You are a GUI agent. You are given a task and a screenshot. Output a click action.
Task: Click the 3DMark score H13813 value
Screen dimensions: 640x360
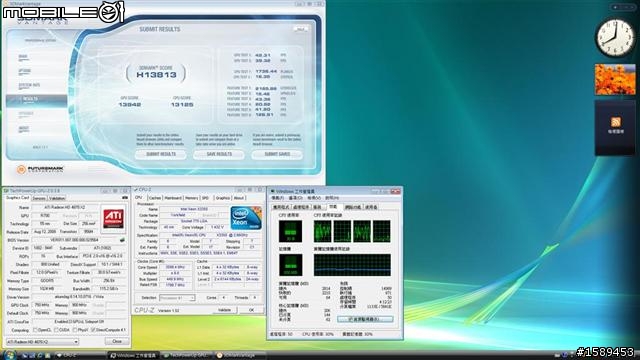156,75
